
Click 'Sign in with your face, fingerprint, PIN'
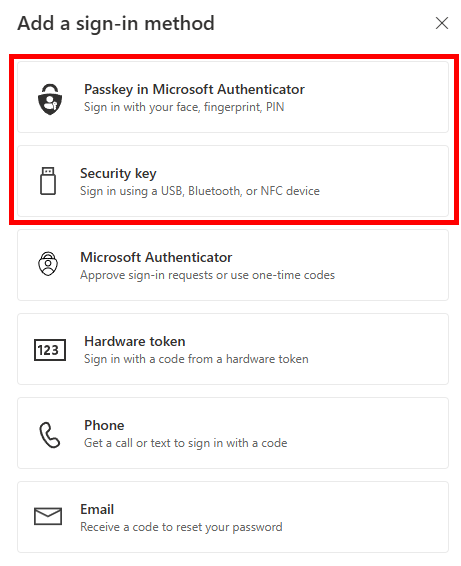184,107
